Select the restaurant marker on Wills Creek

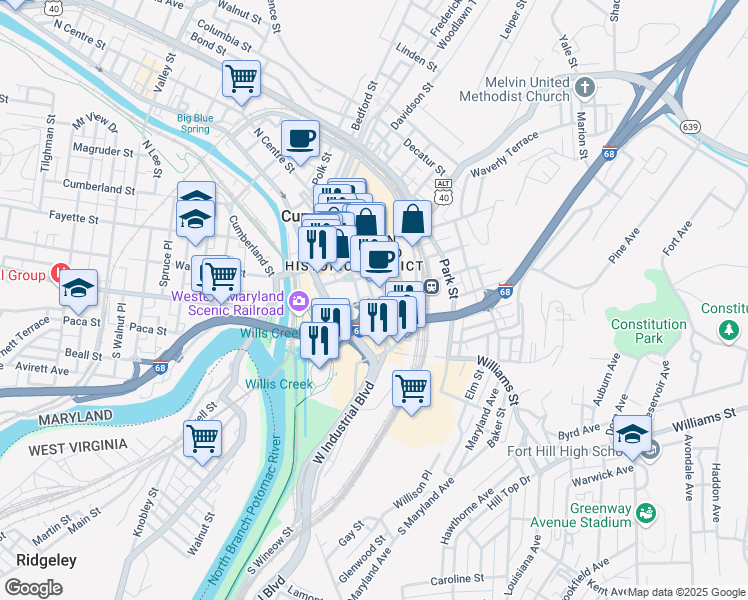320,341
